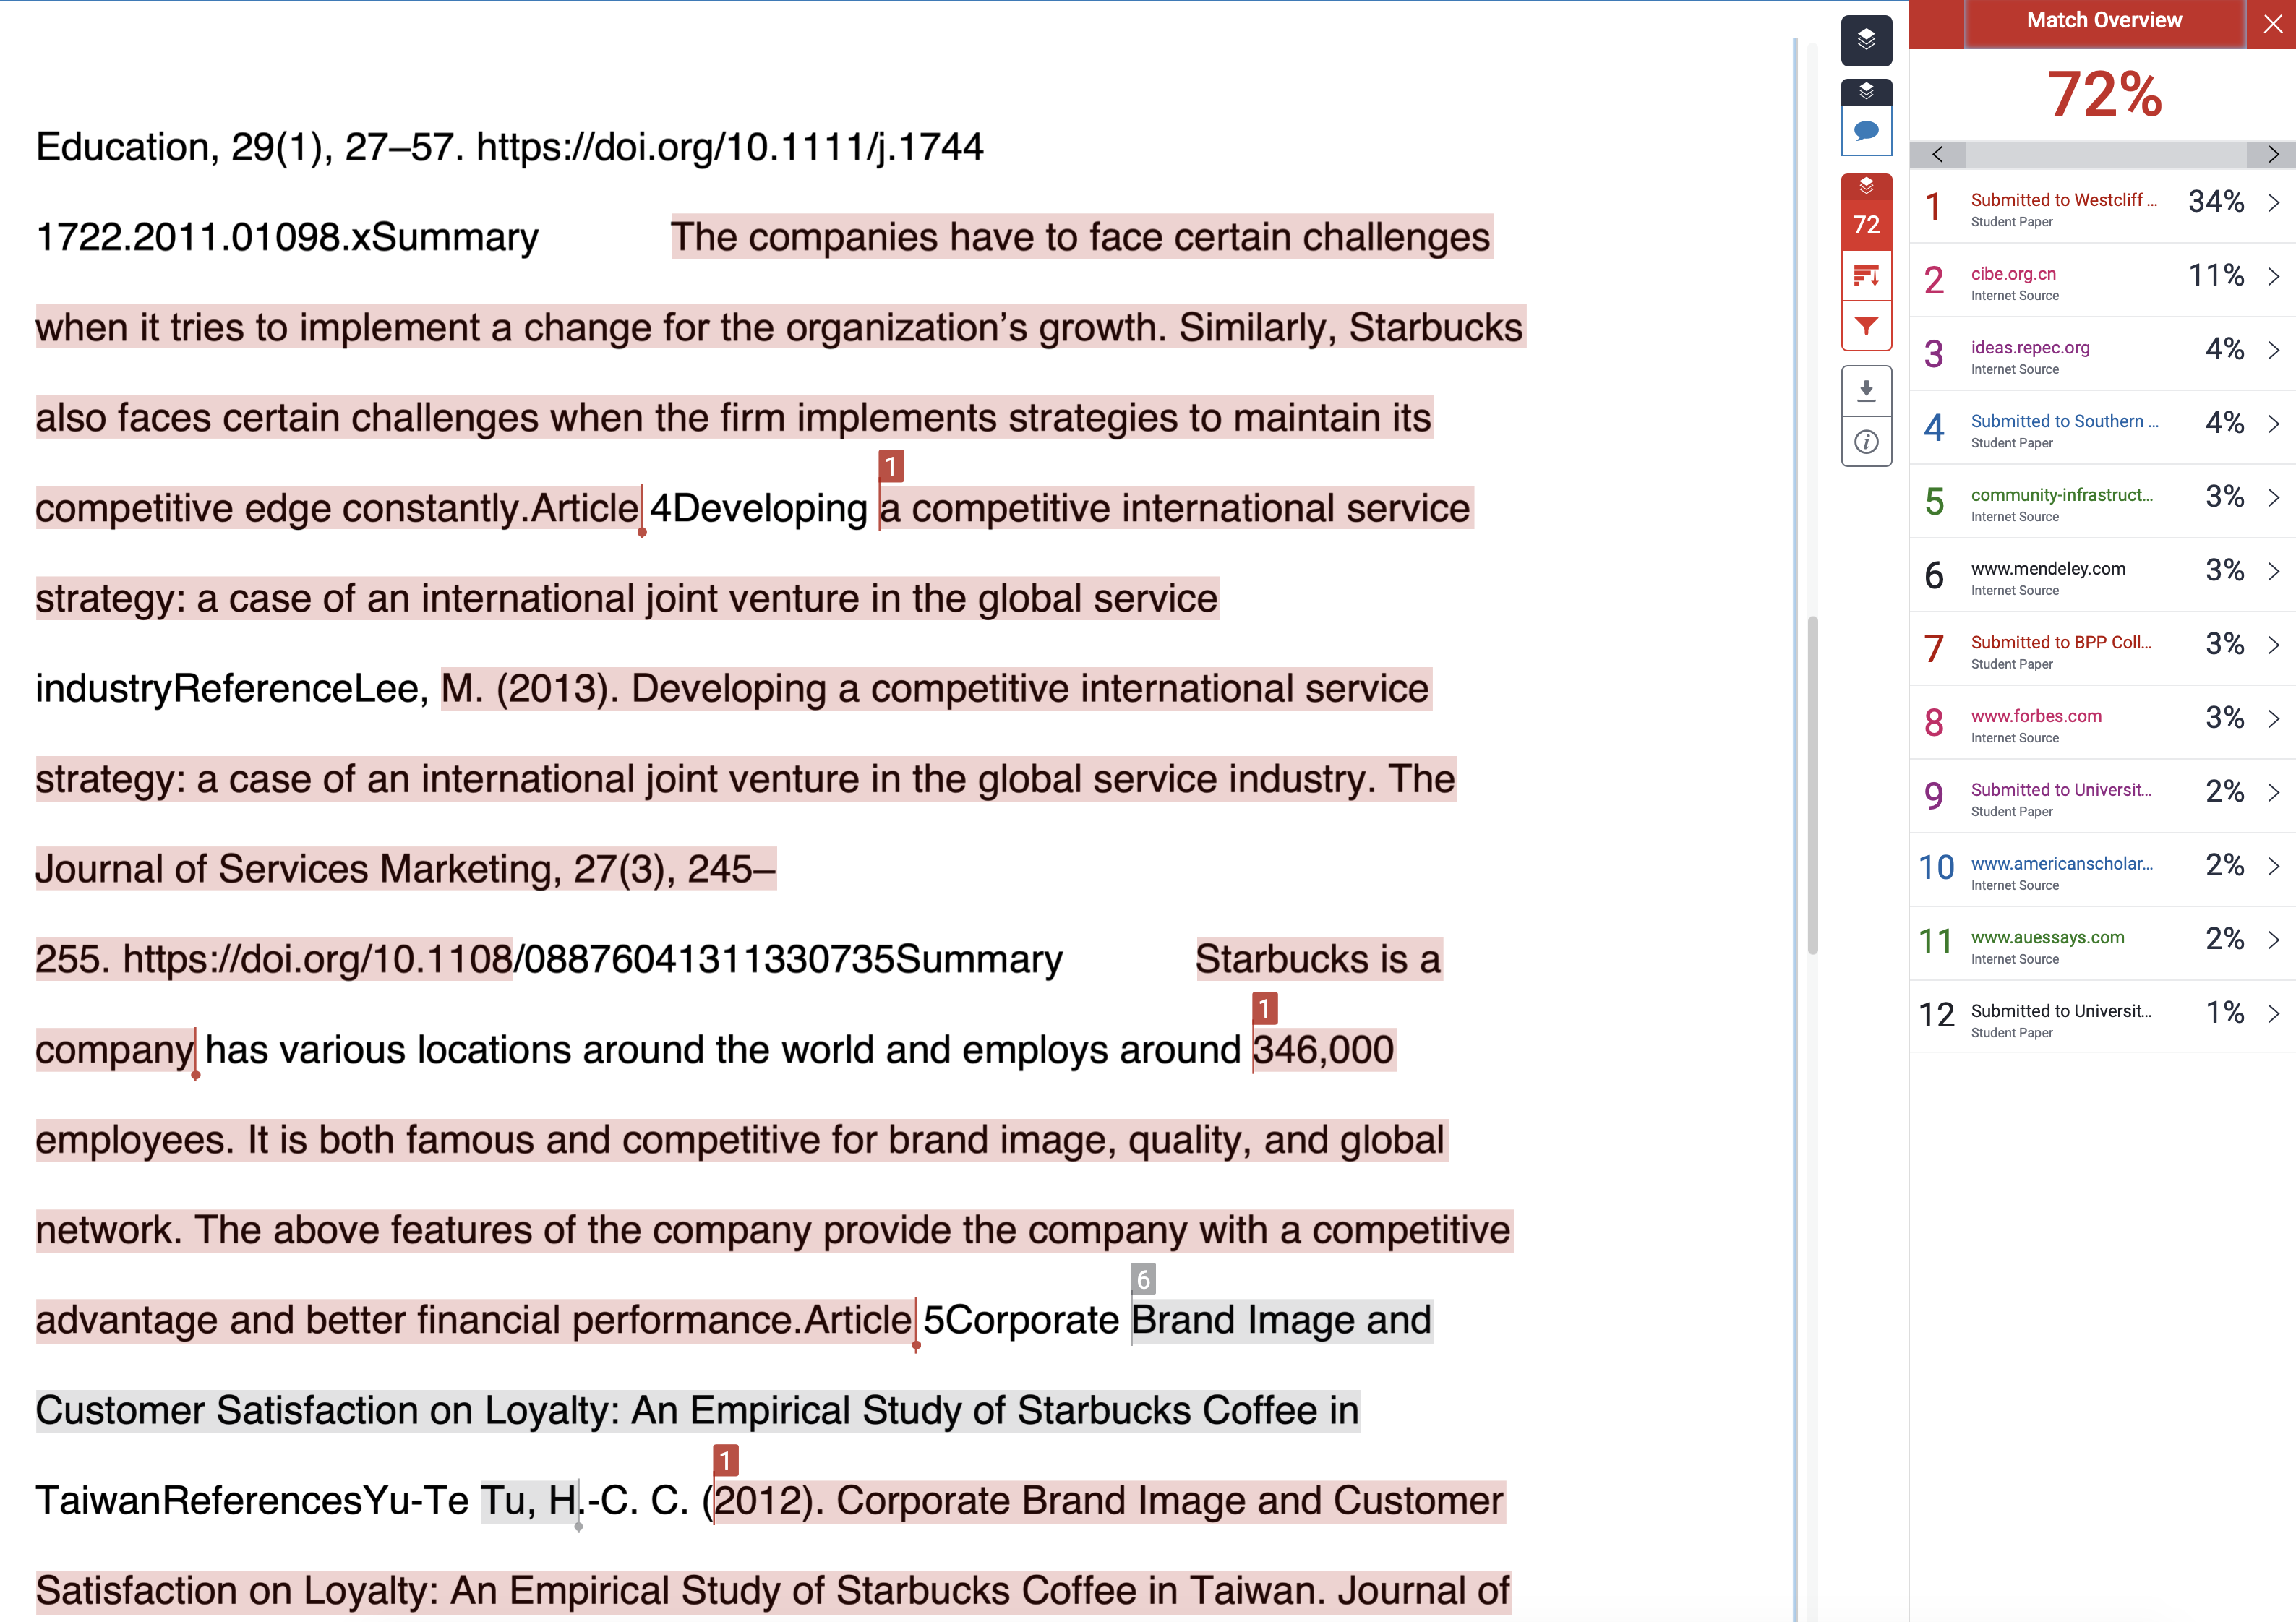This screenshot has height=1622, width=2296.
Task: Click the document vertical scrollbar thumb
Action: click(1812, 786)
